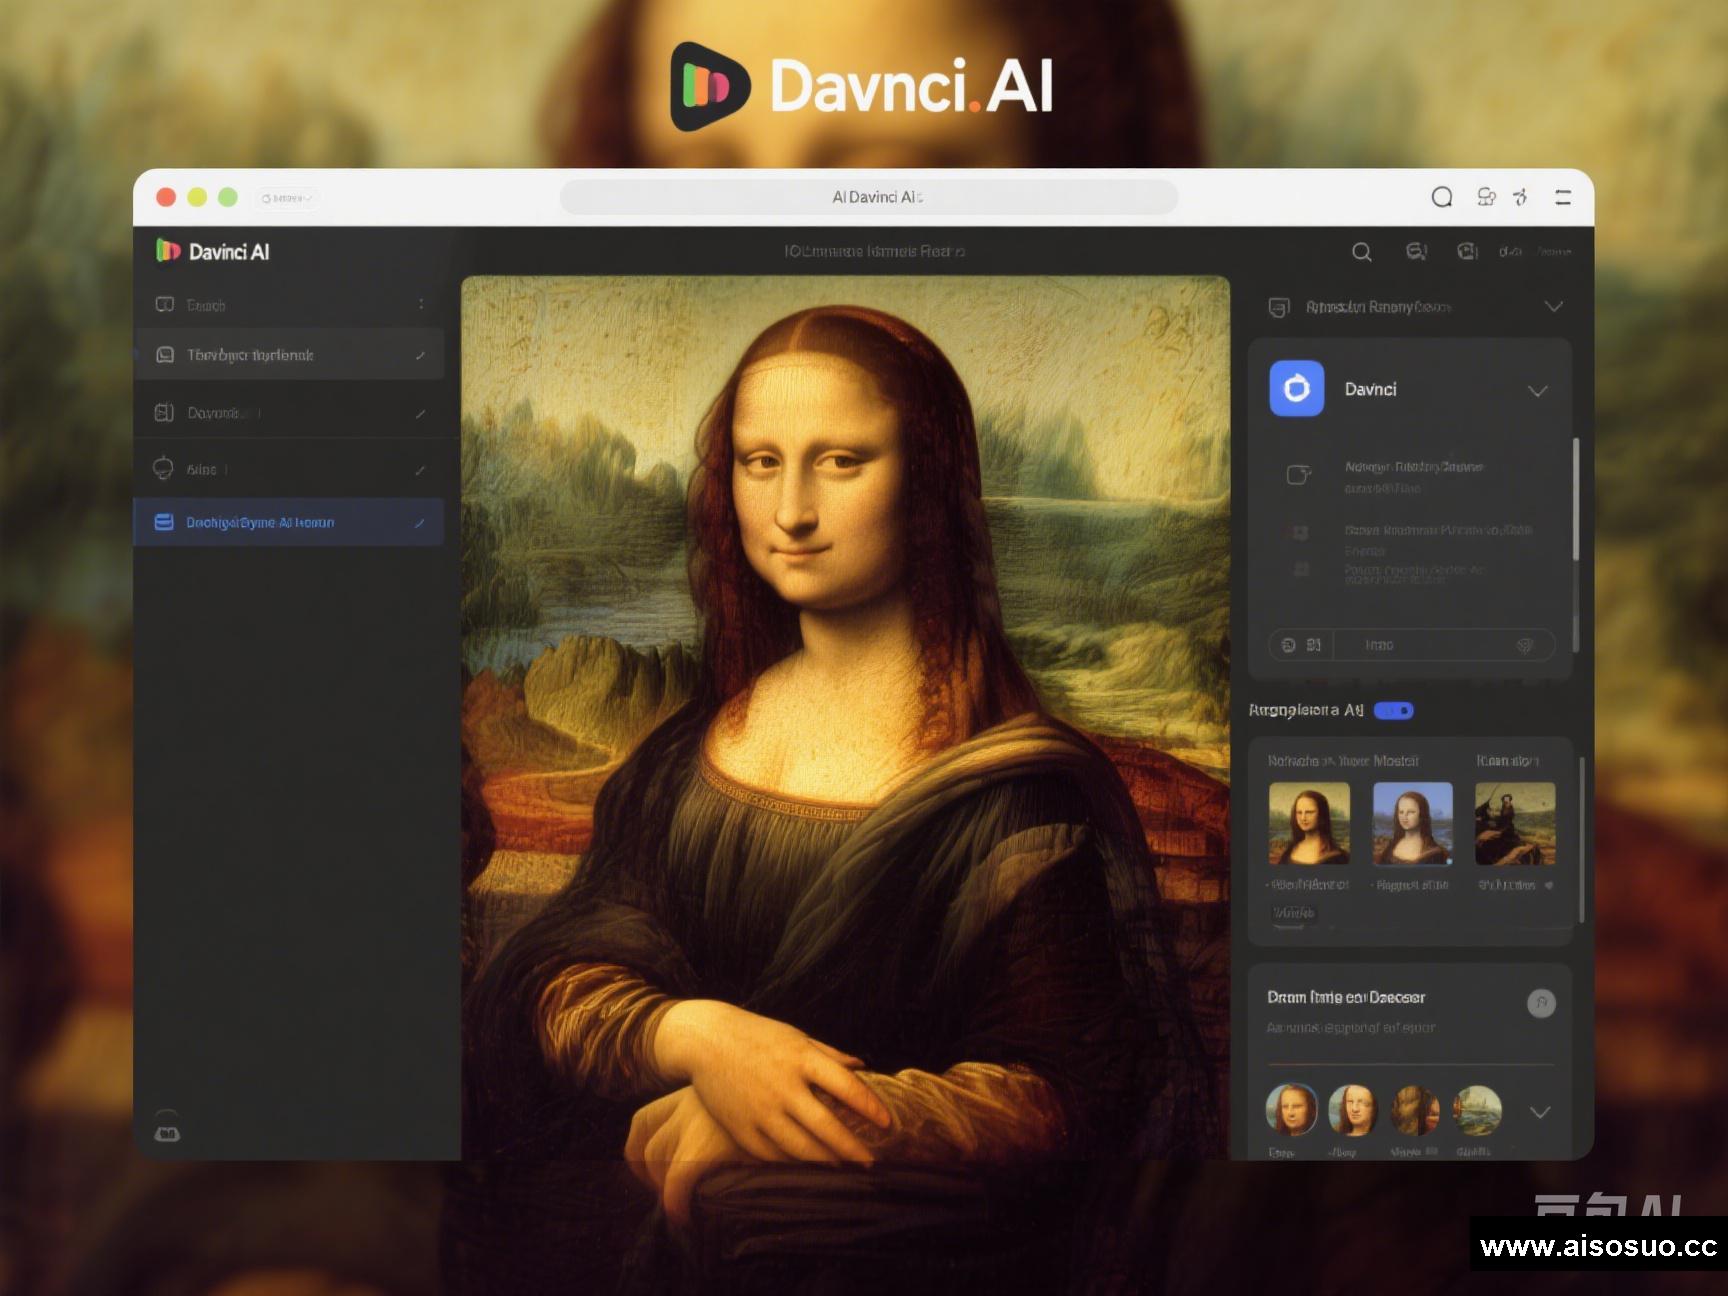Click the thumbnails panel vertical scrollbar
1728x1296 pixels.
tap(1581, 840)
